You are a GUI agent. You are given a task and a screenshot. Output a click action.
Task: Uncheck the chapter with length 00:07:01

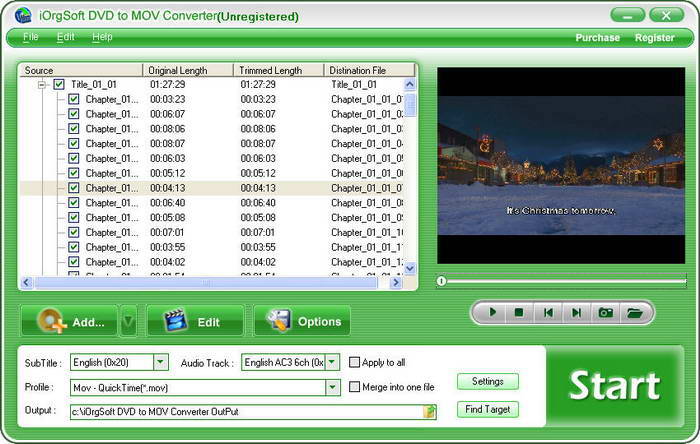pyautogui.click(x=74, y=232)
